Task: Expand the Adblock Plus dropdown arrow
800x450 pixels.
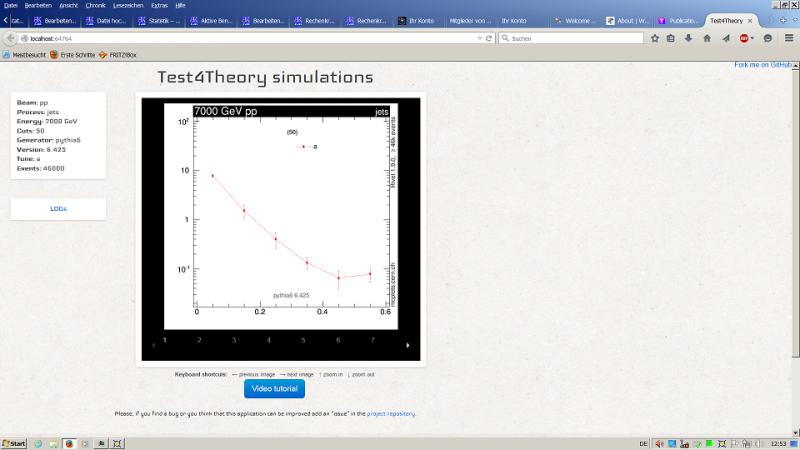Action: [x=752, y=39]
